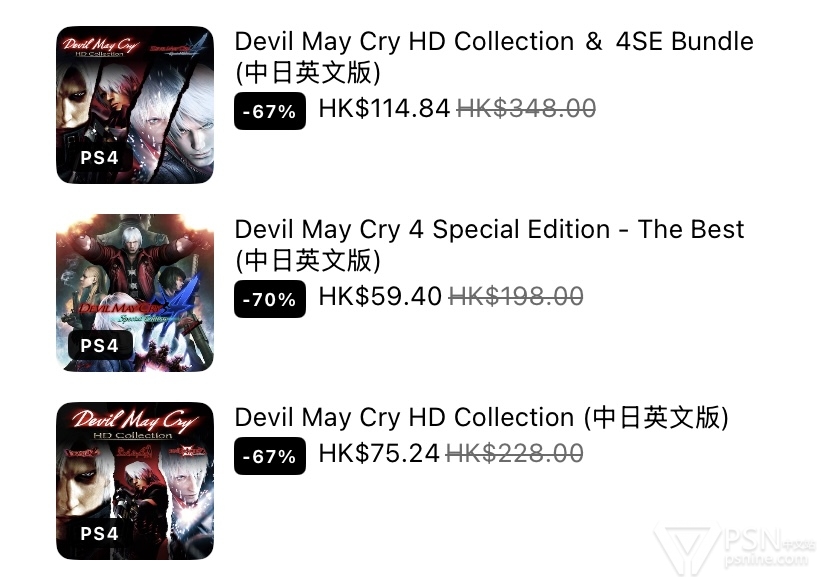Click the (中日英文版) subtitle under the bundle title
This screenshot has height=588, width=828.
click(x=308, y=72)
